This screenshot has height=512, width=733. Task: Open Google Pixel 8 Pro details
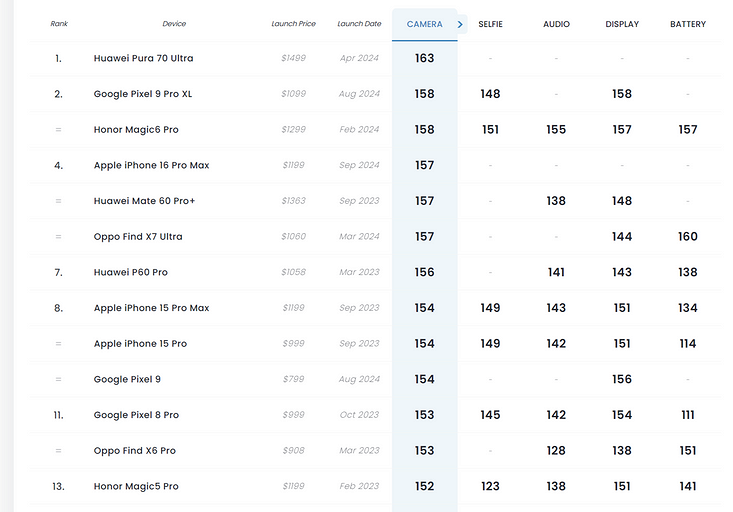point(136,415)
